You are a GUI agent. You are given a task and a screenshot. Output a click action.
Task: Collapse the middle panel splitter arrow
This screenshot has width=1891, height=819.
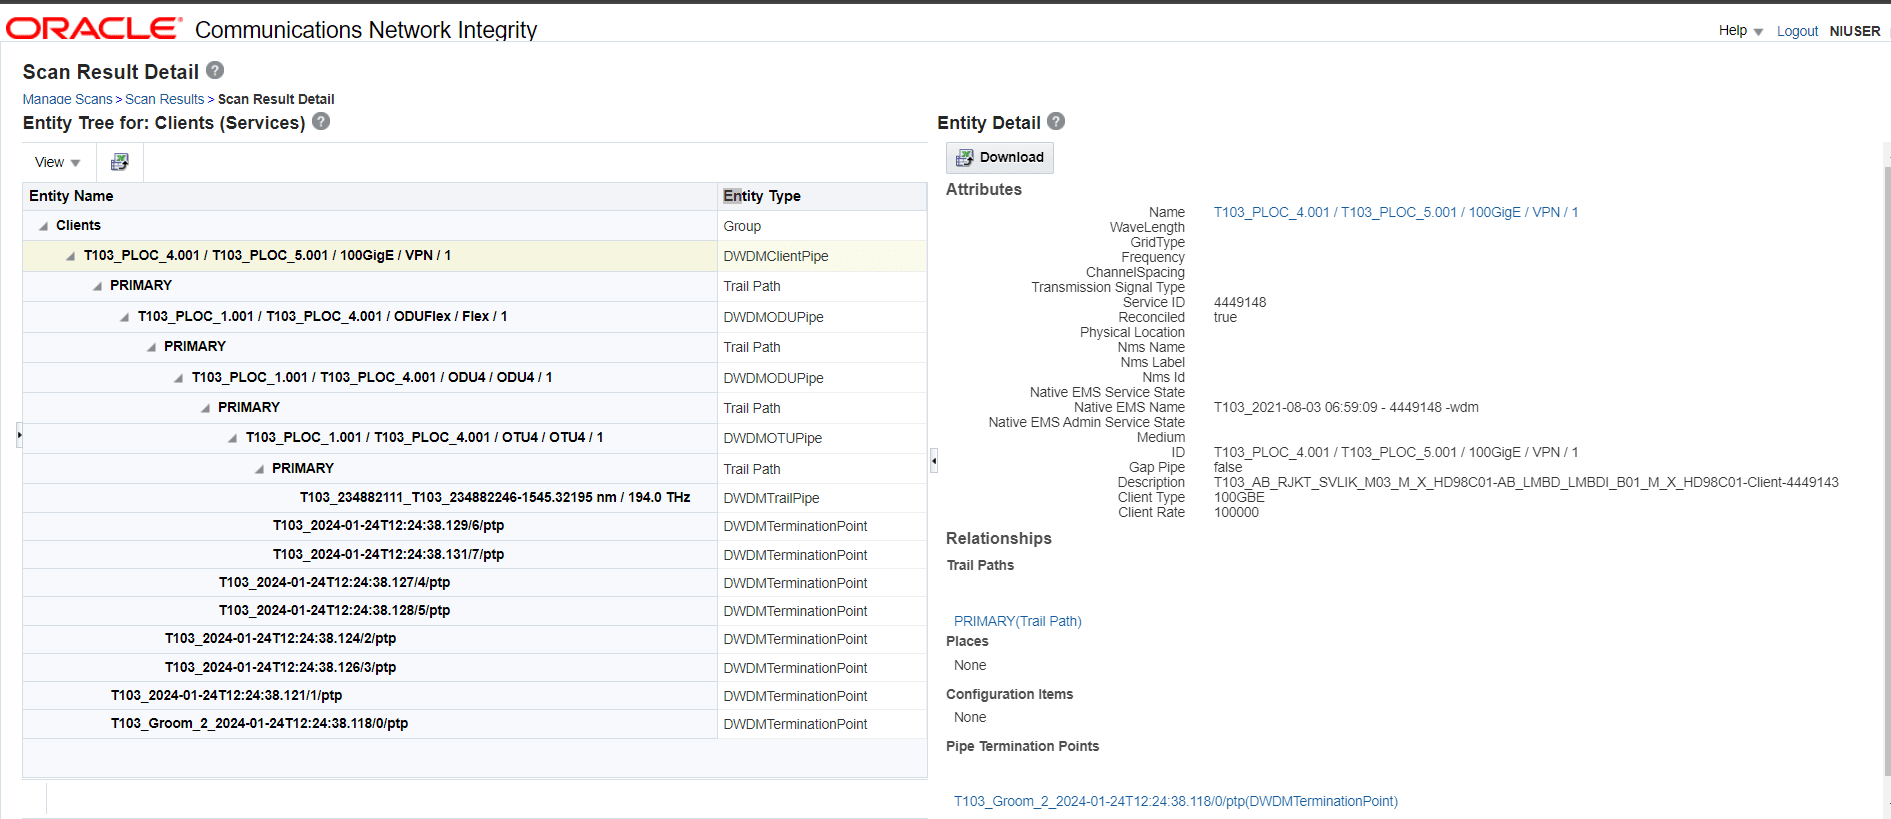(x=934, y=460)
